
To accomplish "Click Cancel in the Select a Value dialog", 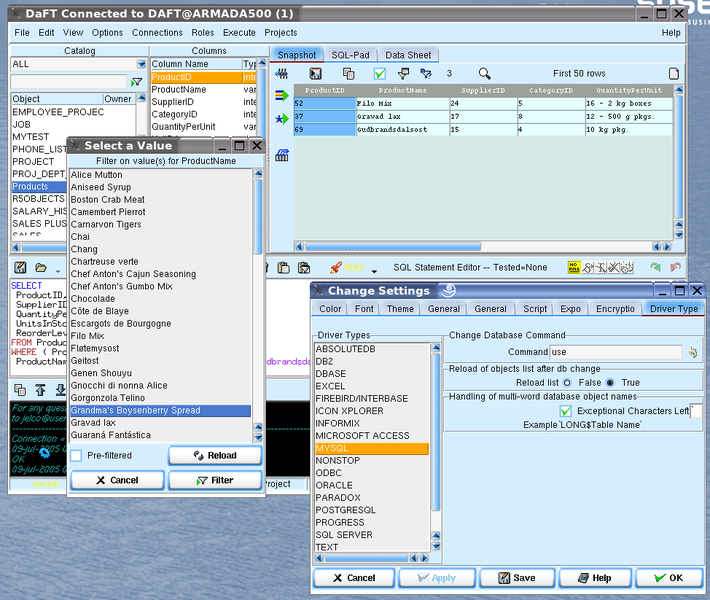I will [x=117, y=480].
